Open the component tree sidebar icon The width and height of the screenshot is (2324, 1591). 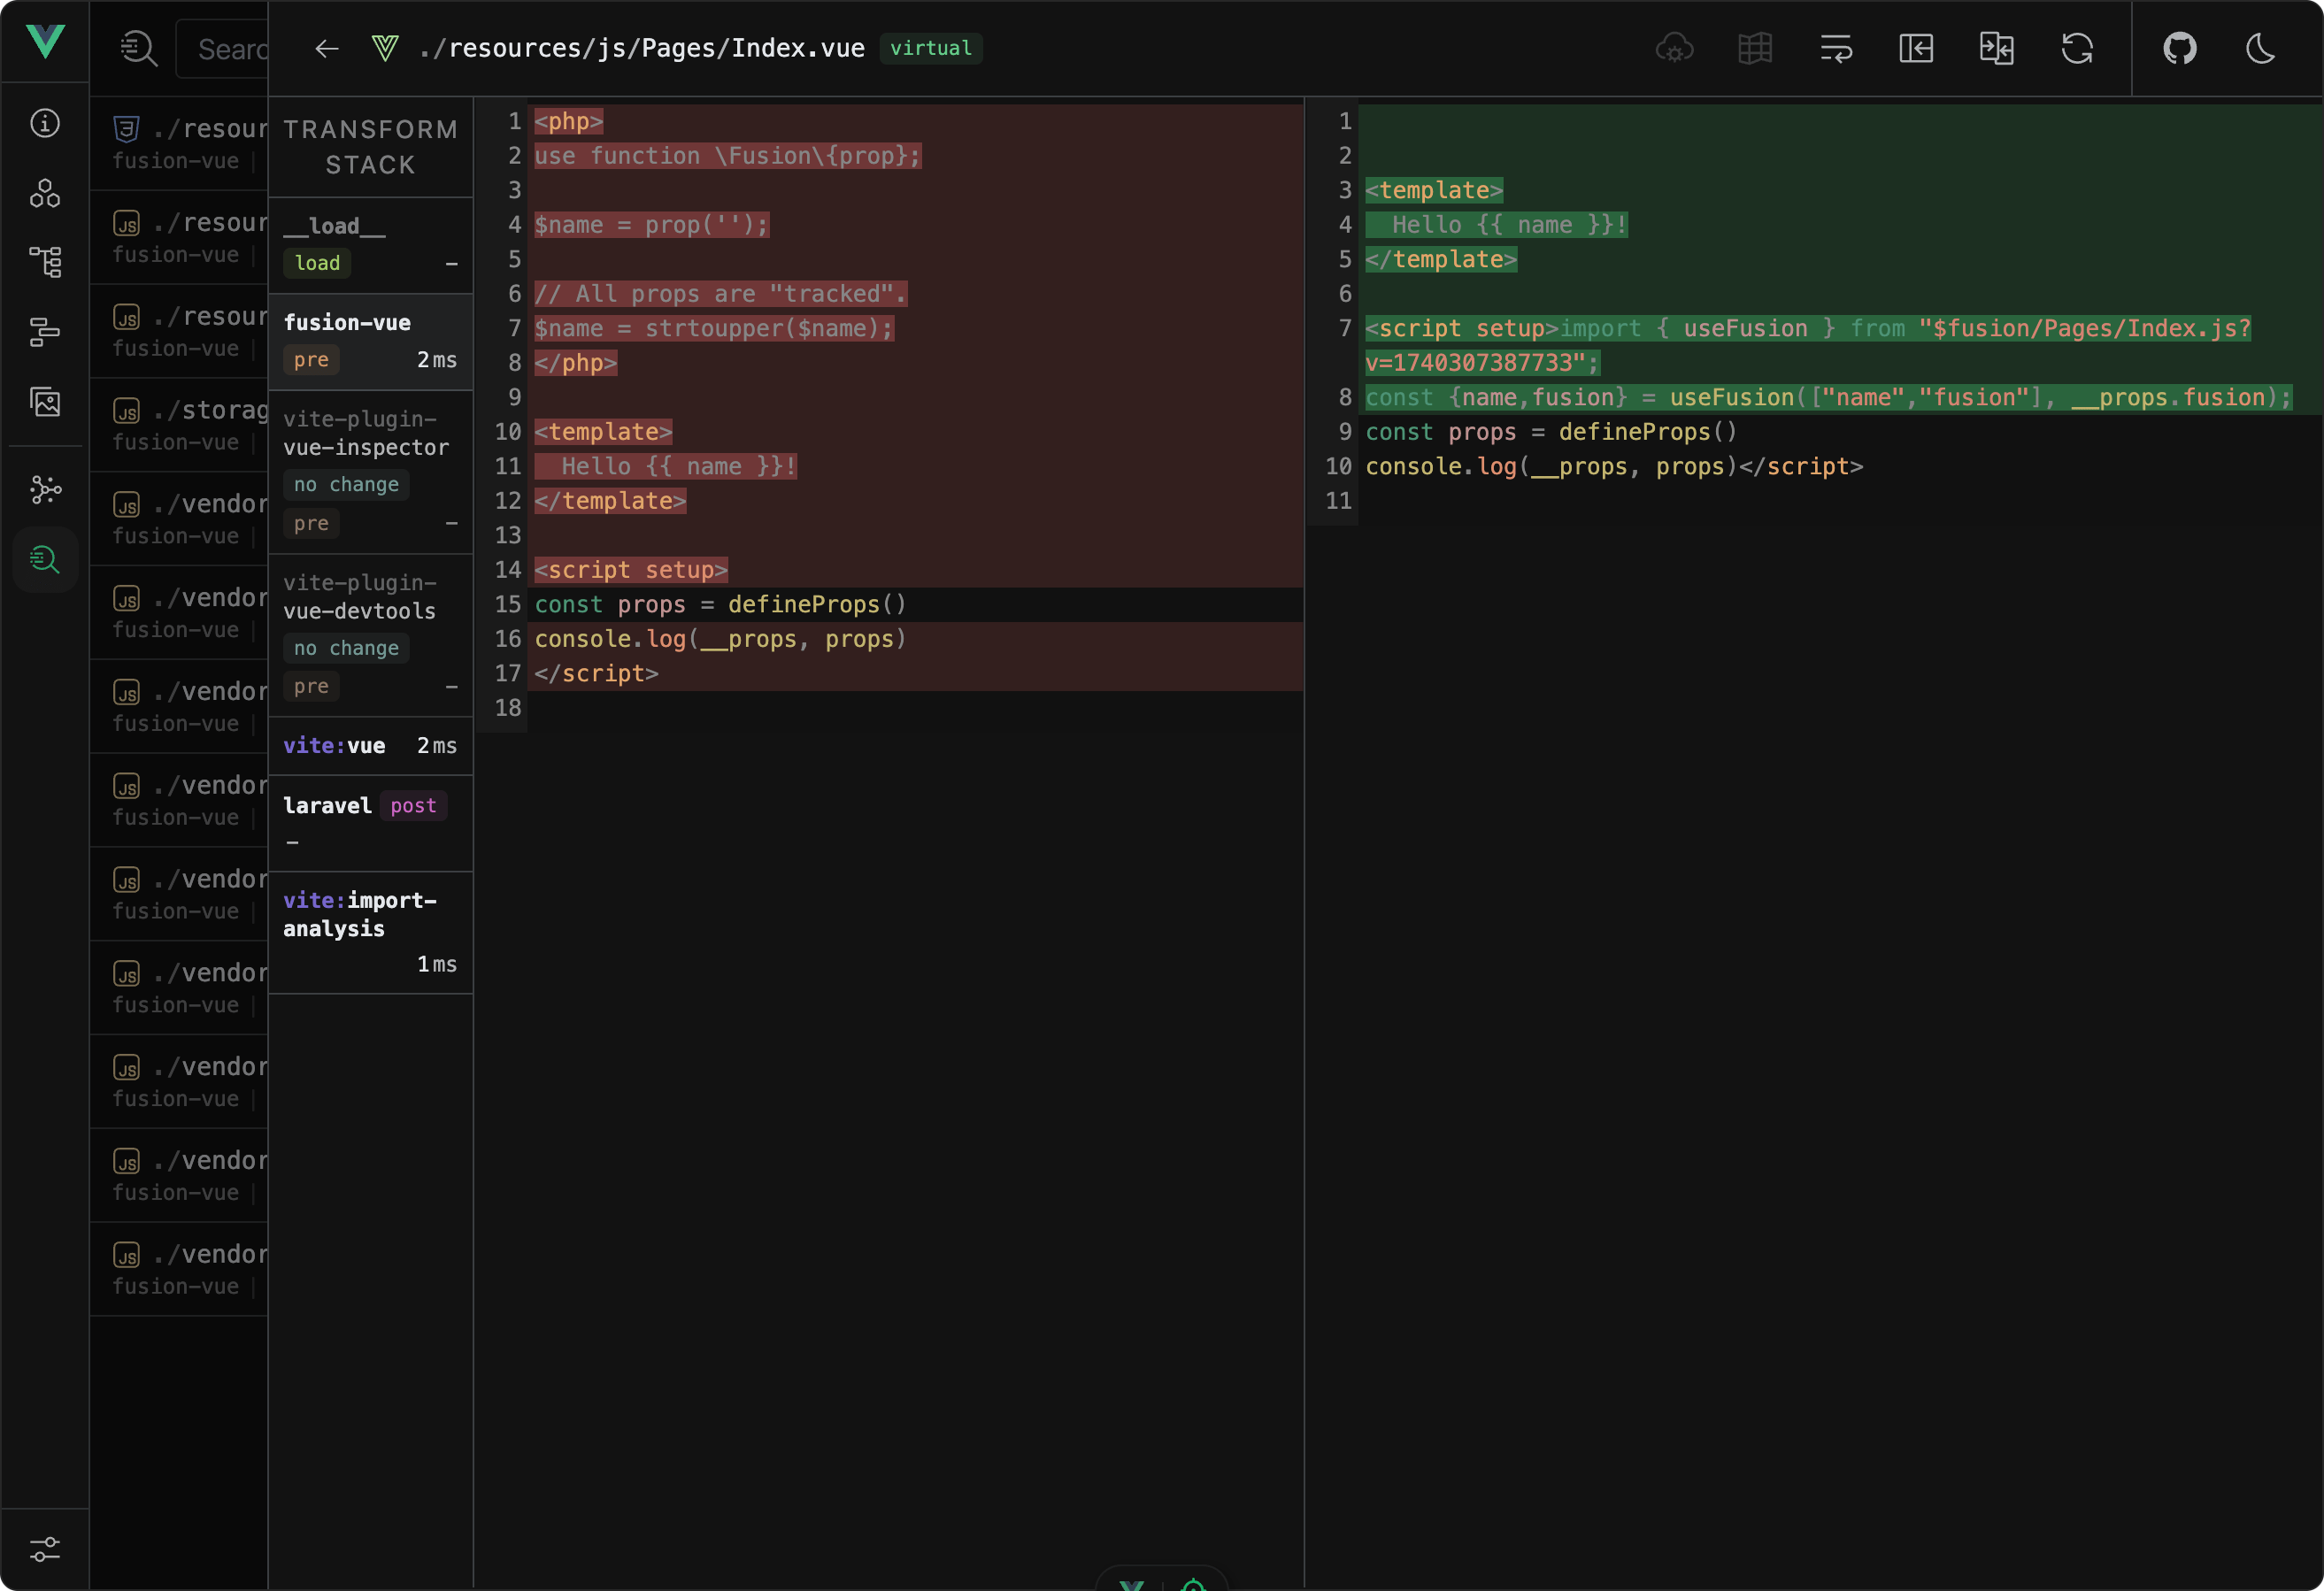45,262
